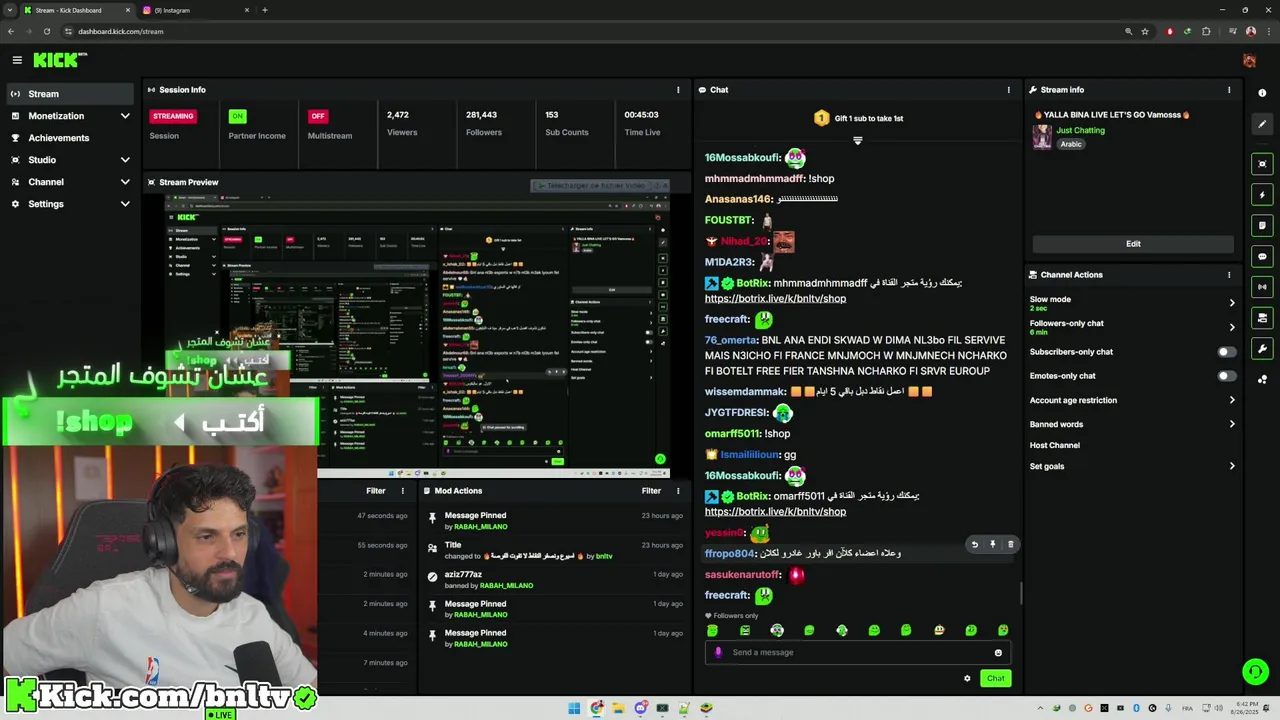Screen dimensions: 1280x720
Task: Pin ffropo804's chat message
Action: coord(993,545)
